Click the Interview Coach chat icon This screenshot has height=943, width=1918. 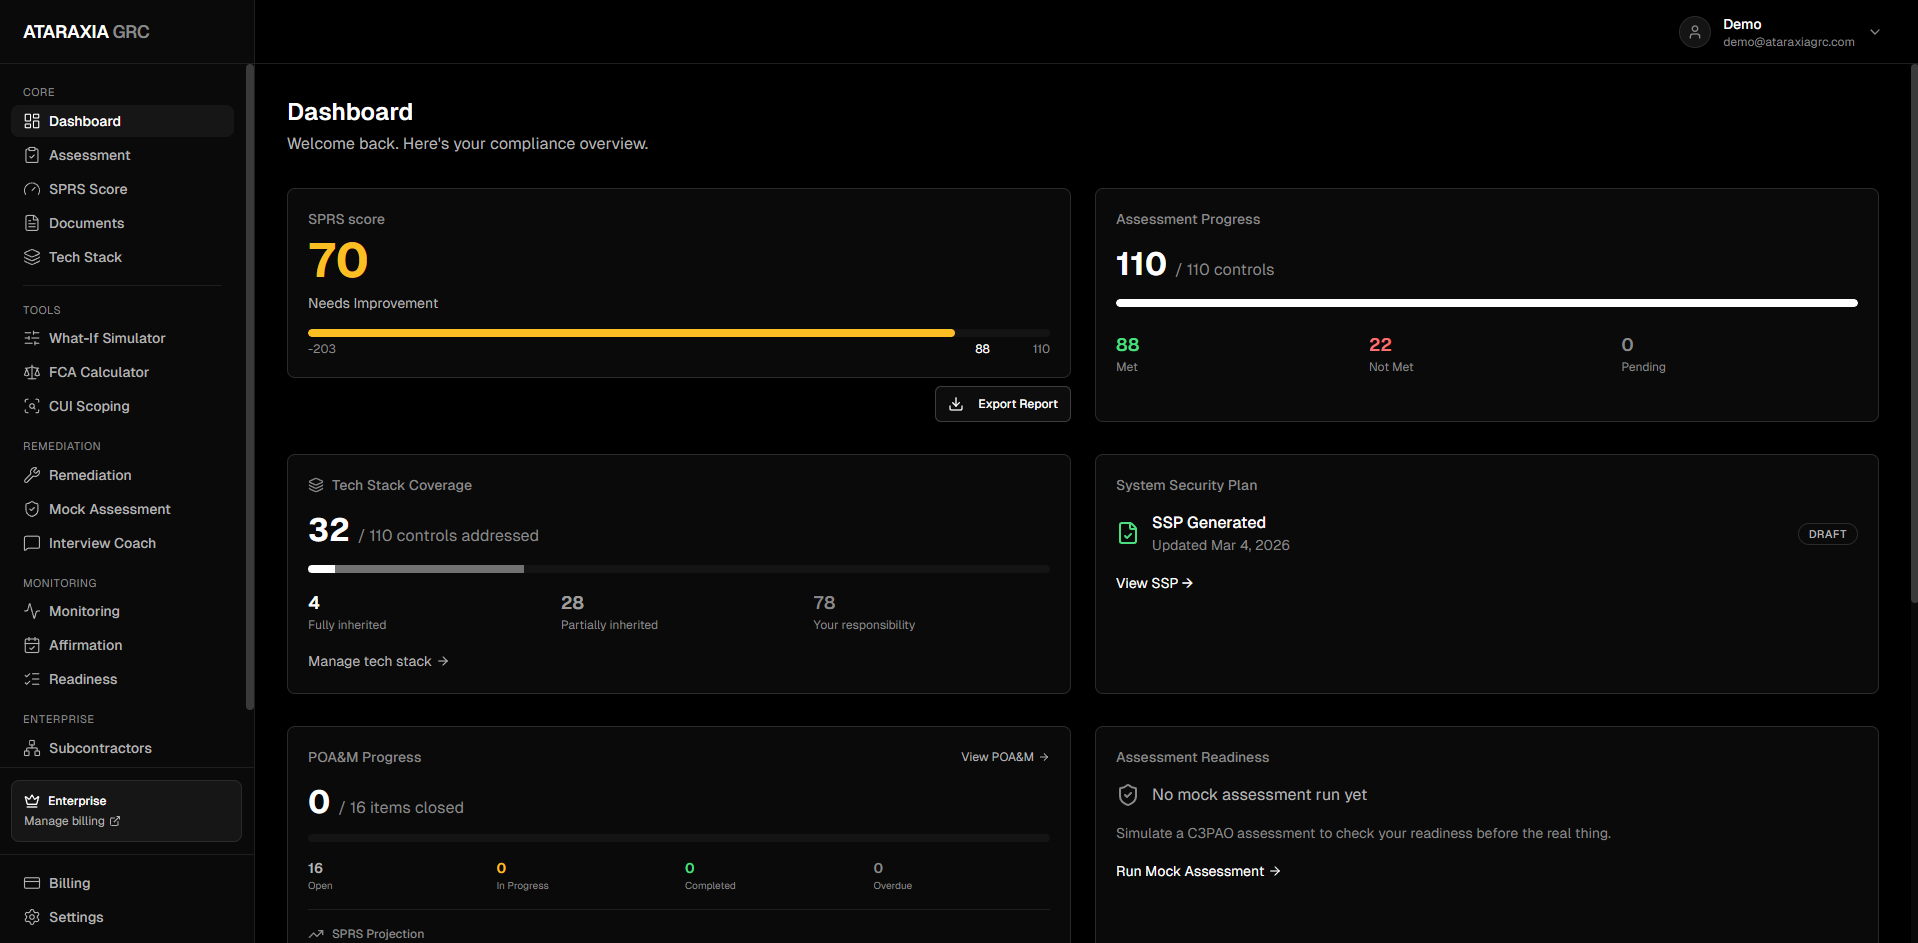pyautogui.click(x=32, y=543)
